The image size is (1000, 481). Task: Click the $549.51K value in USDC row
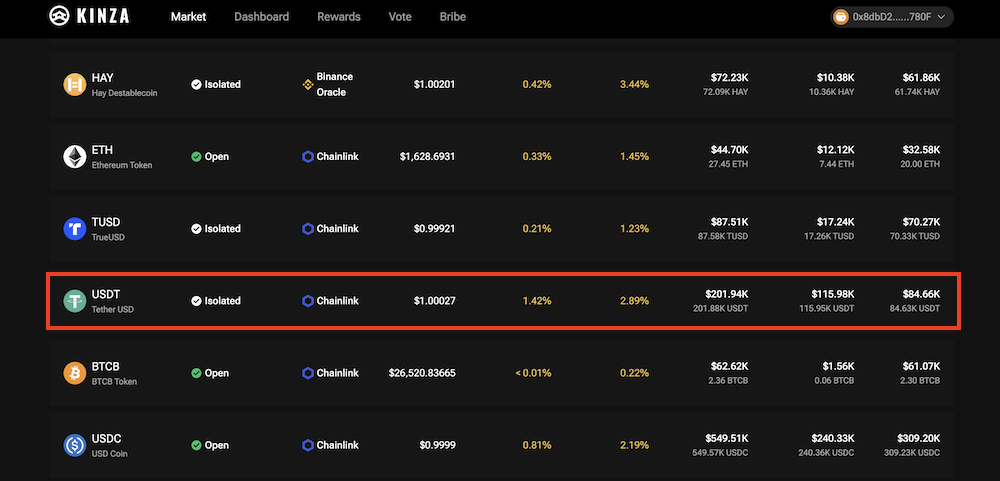(727, 438)
